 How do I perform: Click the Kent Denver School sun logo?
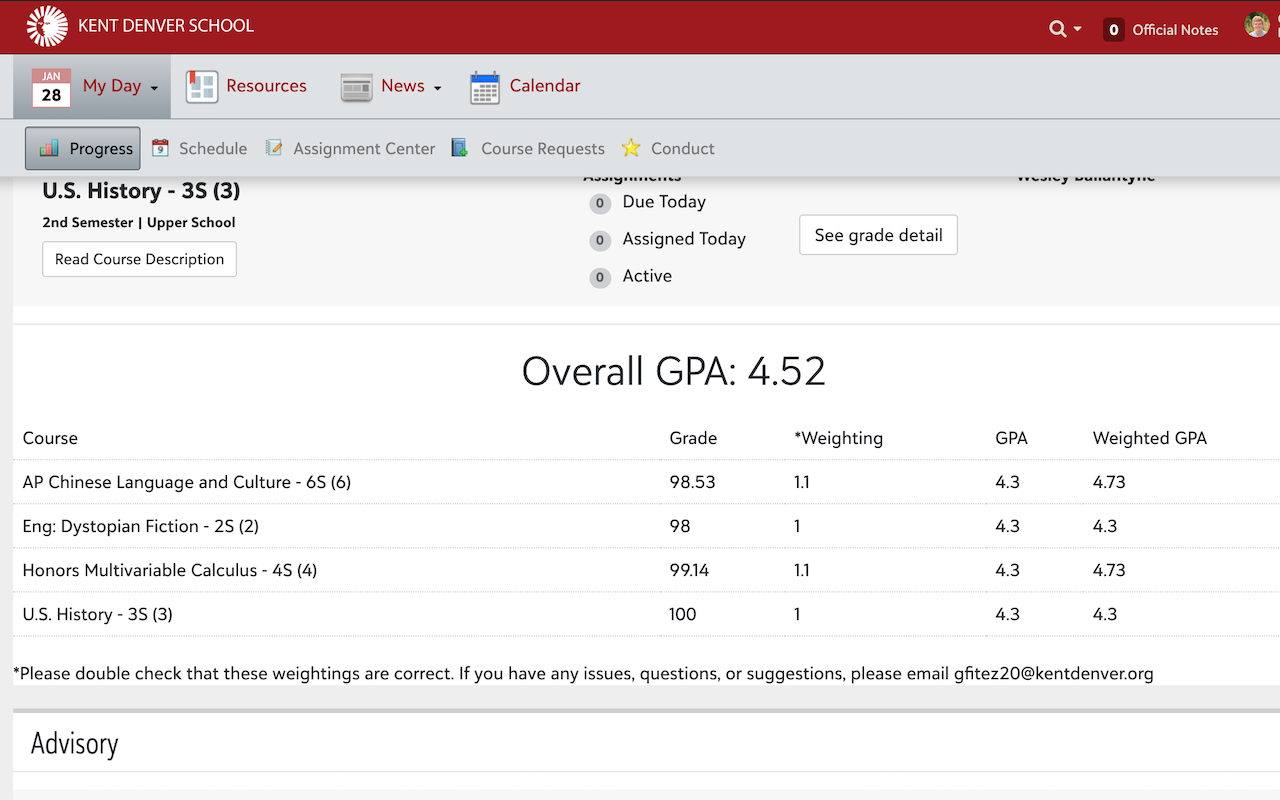click(x=47, y=26)
